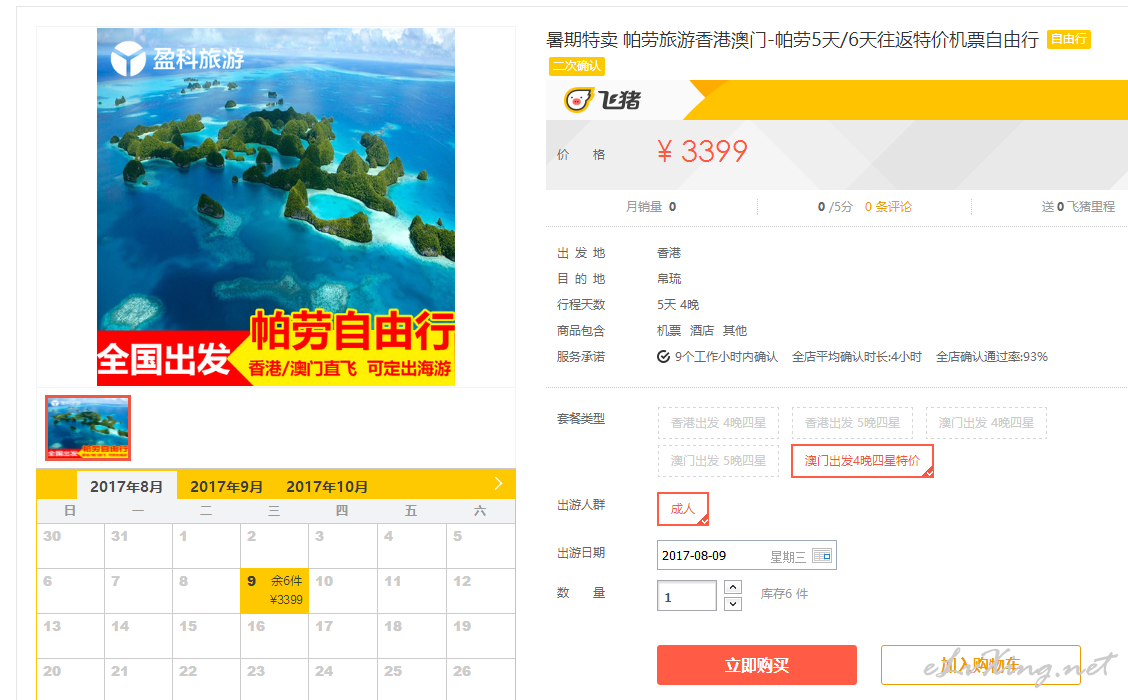
Task: Click the service promise checkmark icon
Action: (x=663, y=357)
